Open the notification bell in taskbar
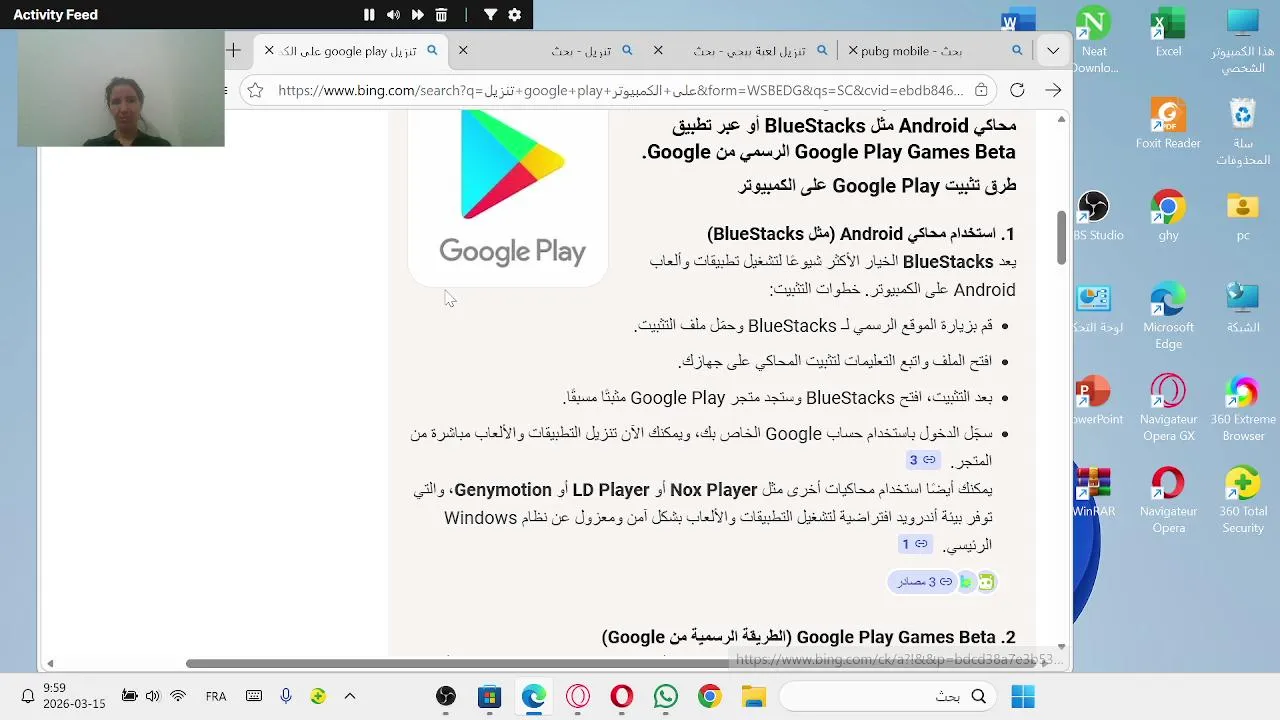Viewport: 1280px width, 720px height. click(x=28, y=696)
